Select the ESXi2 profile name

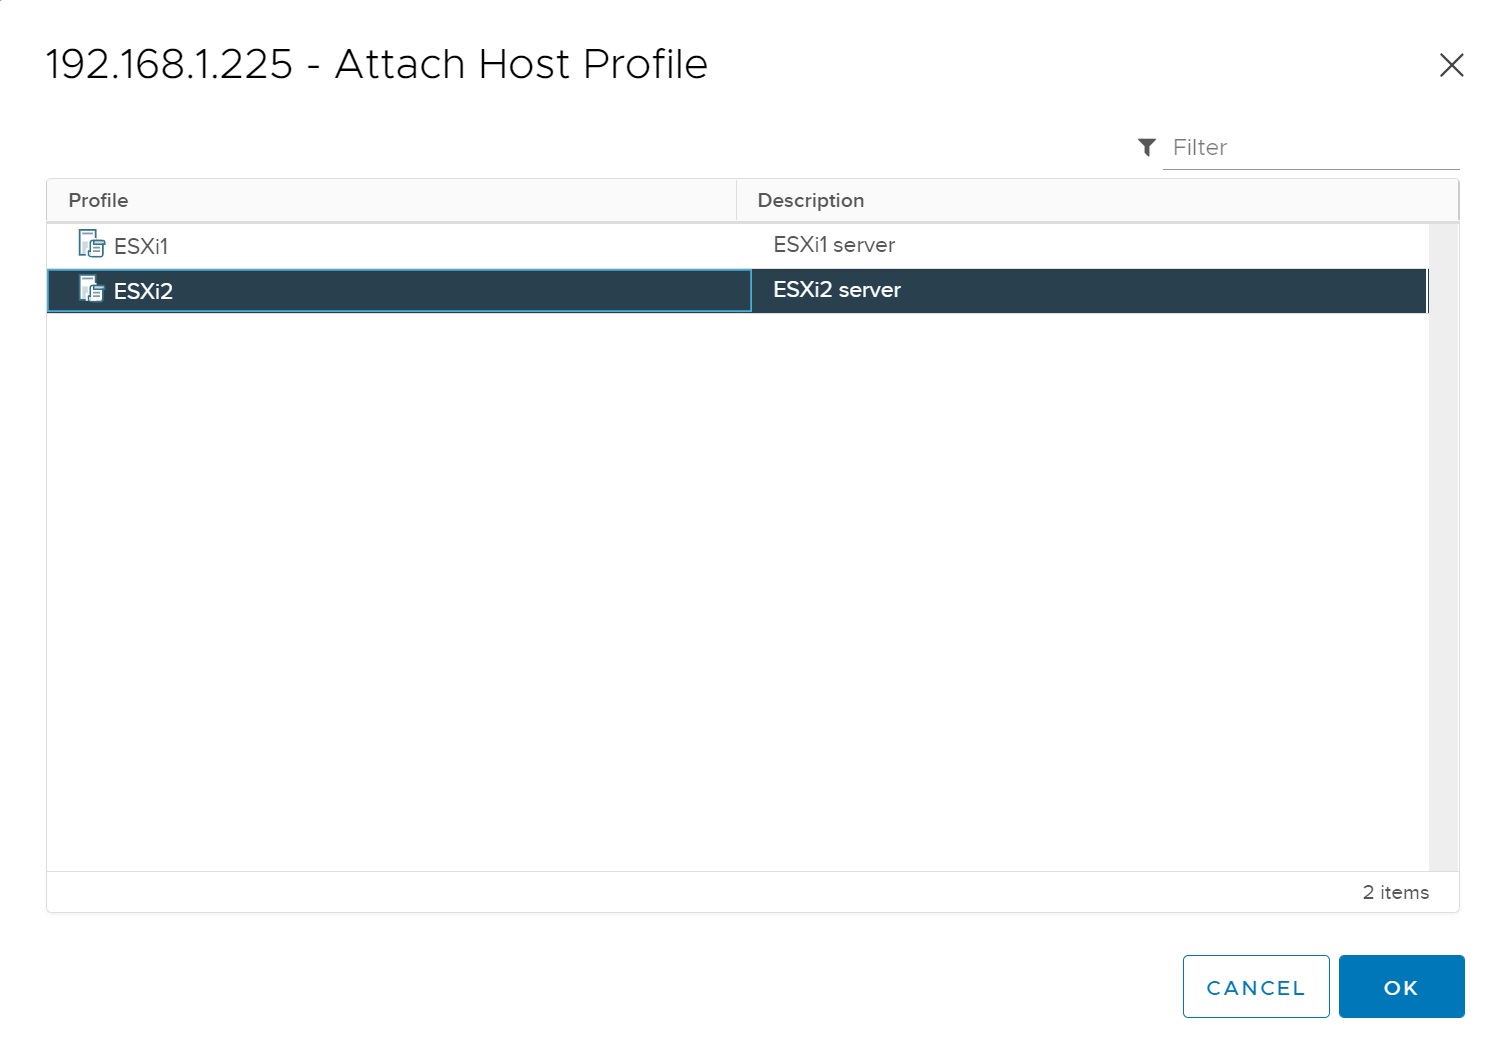(x=143, y=291)
